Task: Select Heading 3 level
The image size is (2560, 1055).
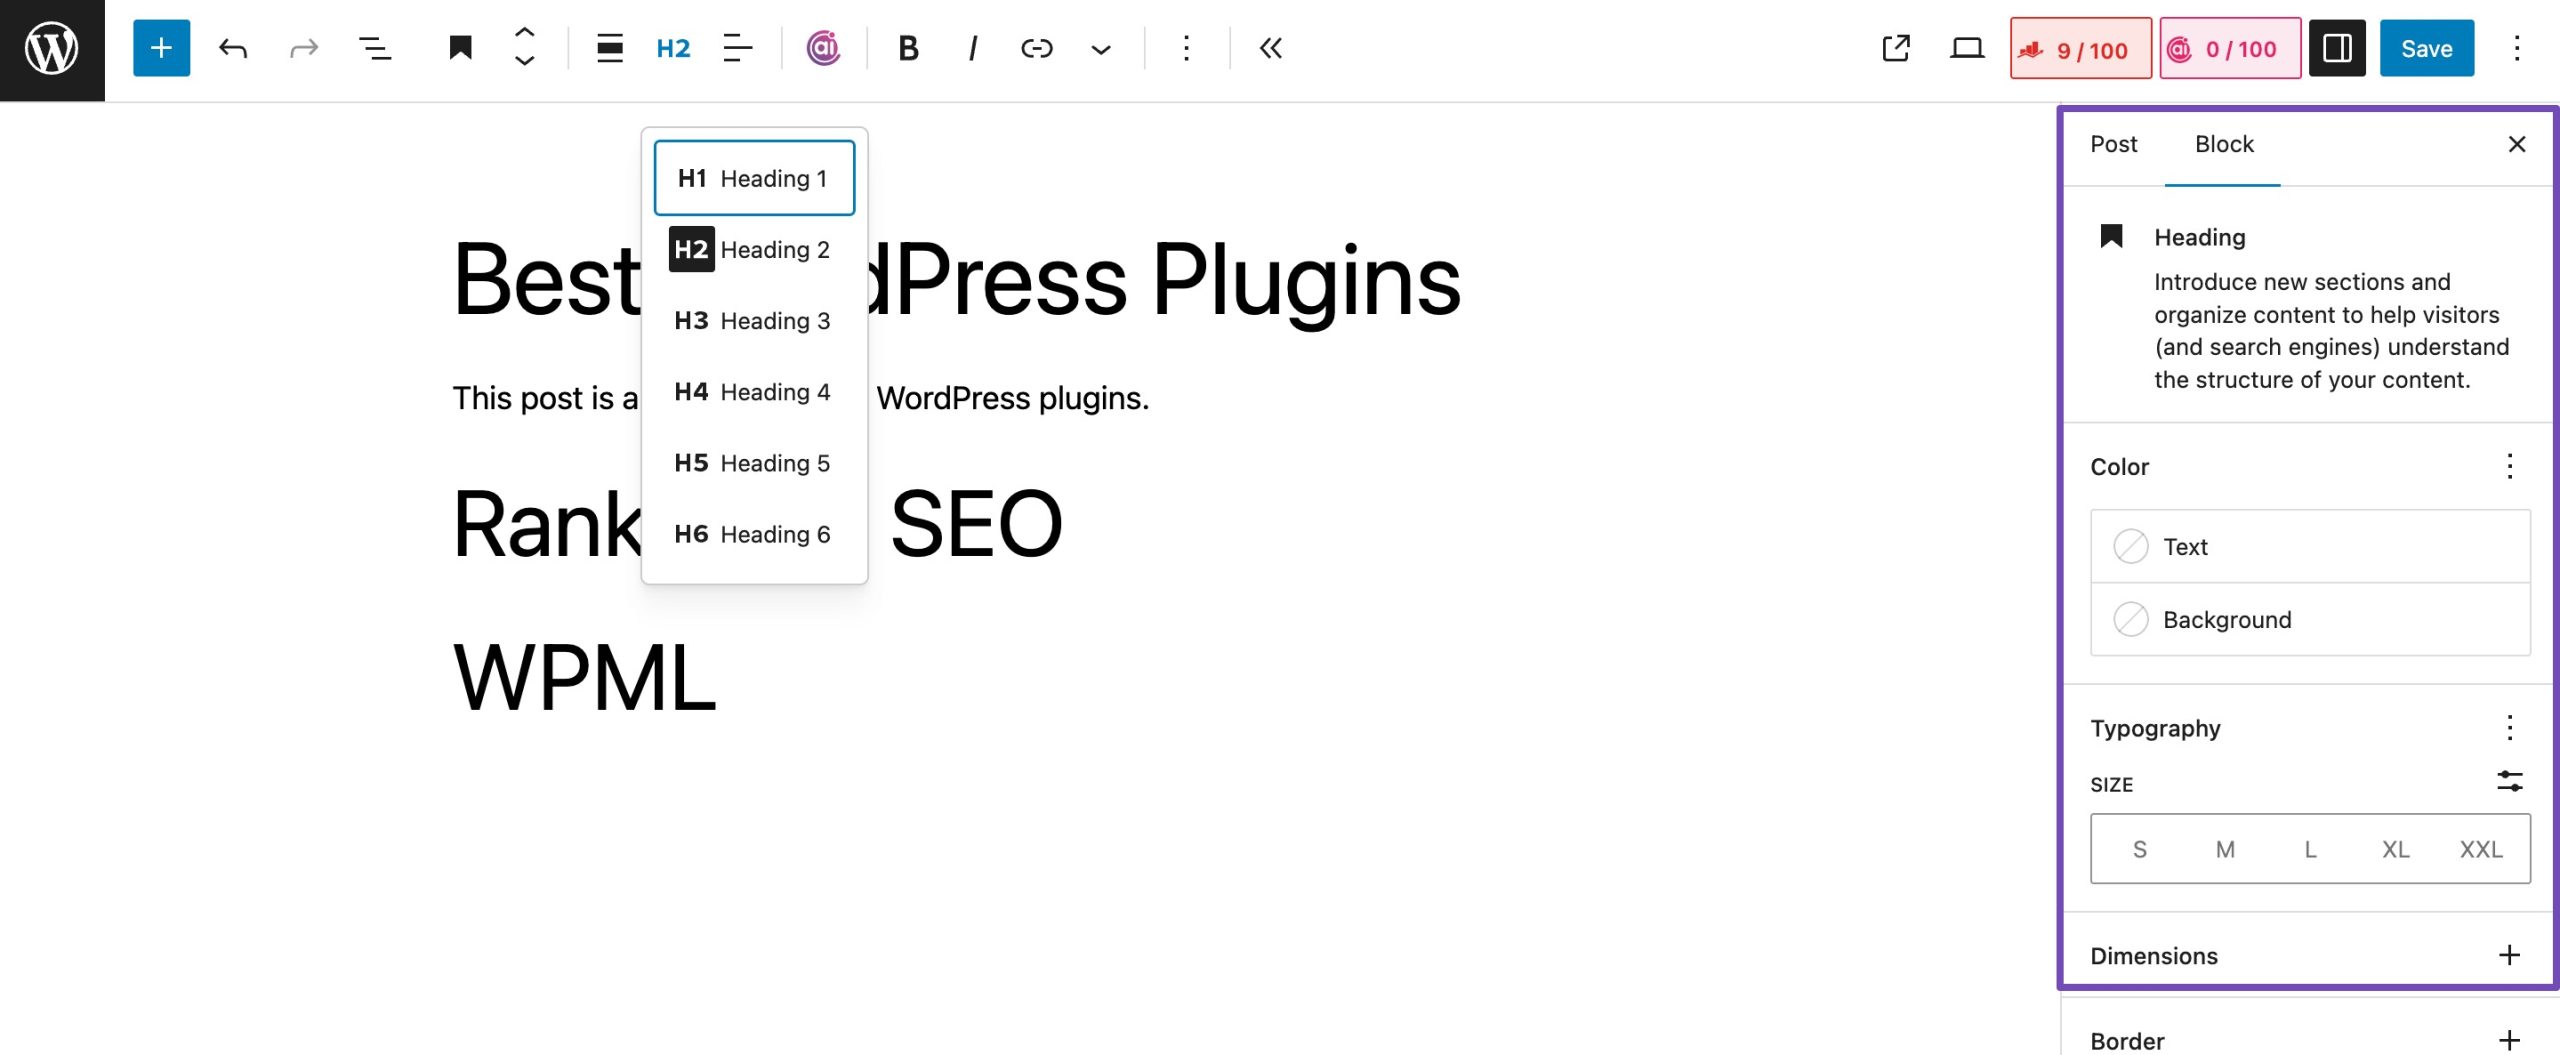Action: click(x=754, y=320)
